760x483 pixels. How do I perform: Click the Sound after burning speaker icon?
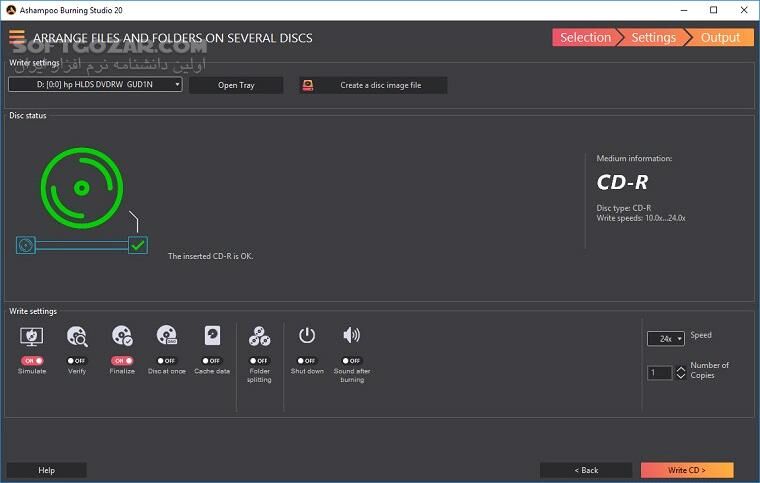point(351,336)
